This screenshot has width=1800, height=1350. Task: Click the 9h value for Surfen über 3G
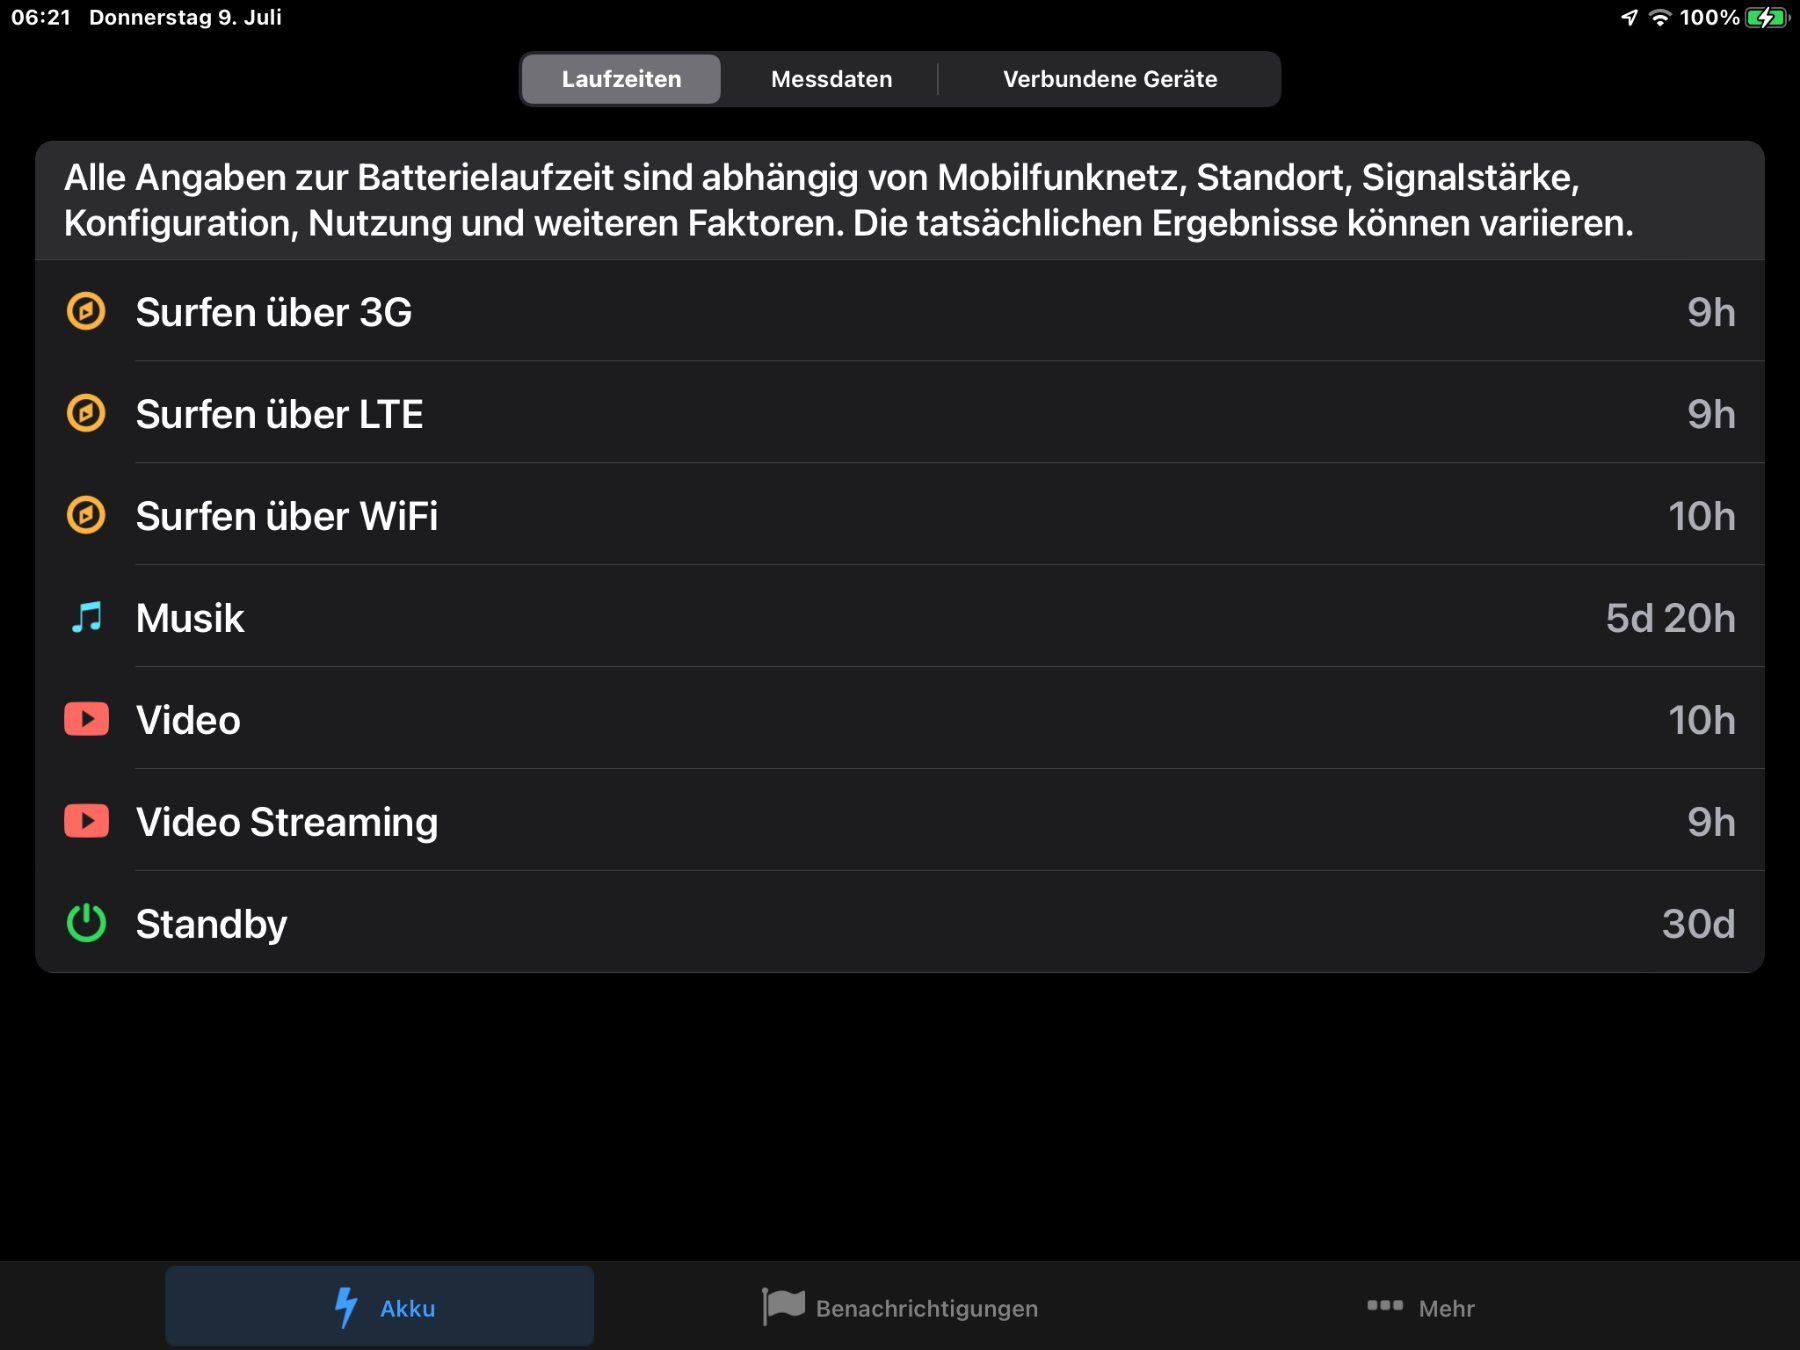(1711, 312)
